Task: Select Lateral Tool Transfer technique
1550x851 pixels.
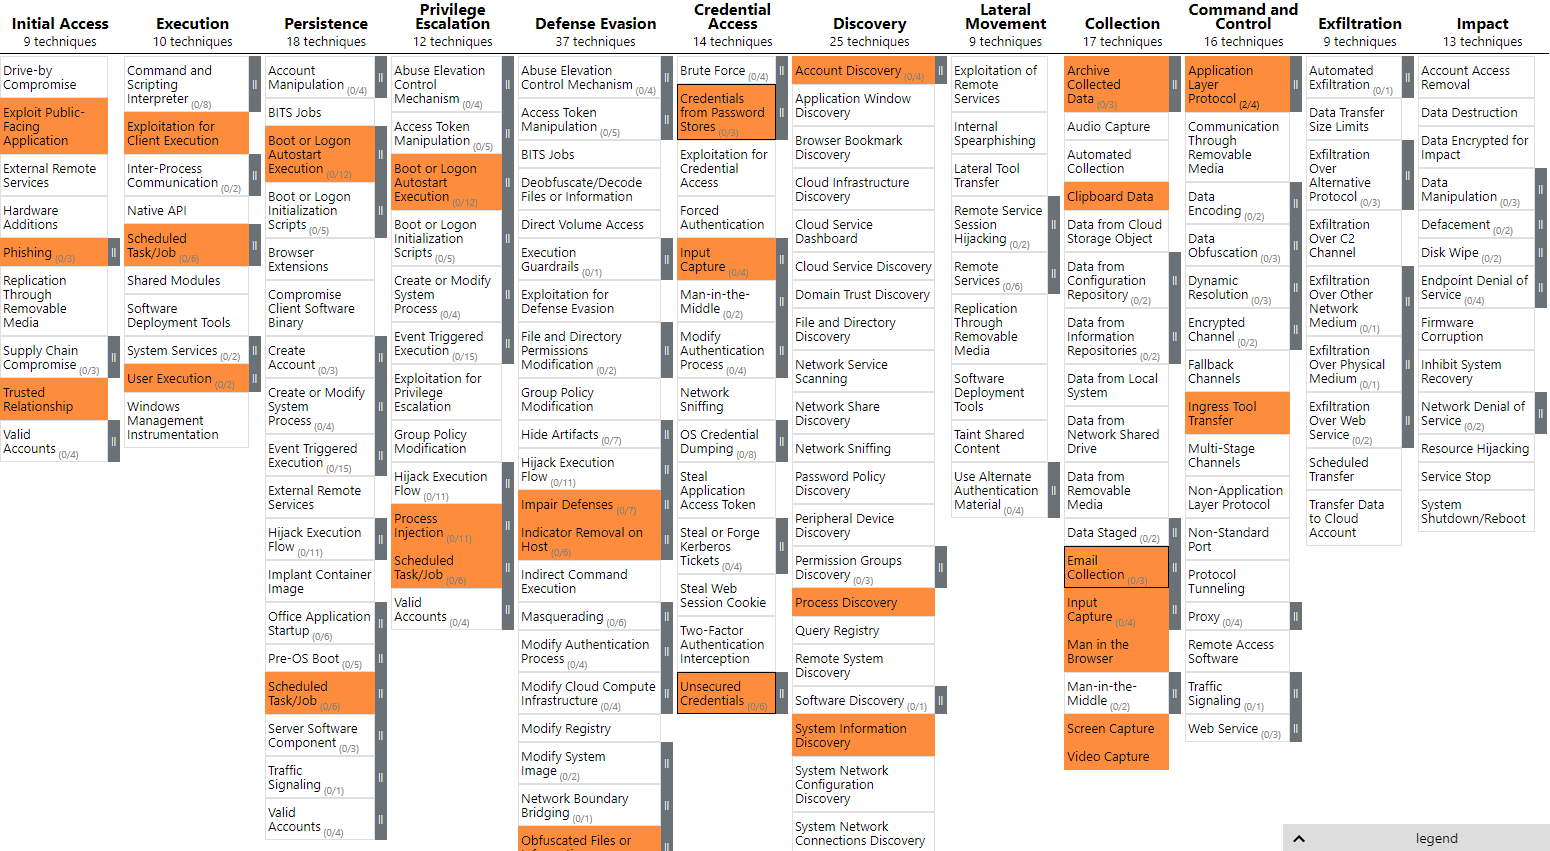Action: coord(999,175)
